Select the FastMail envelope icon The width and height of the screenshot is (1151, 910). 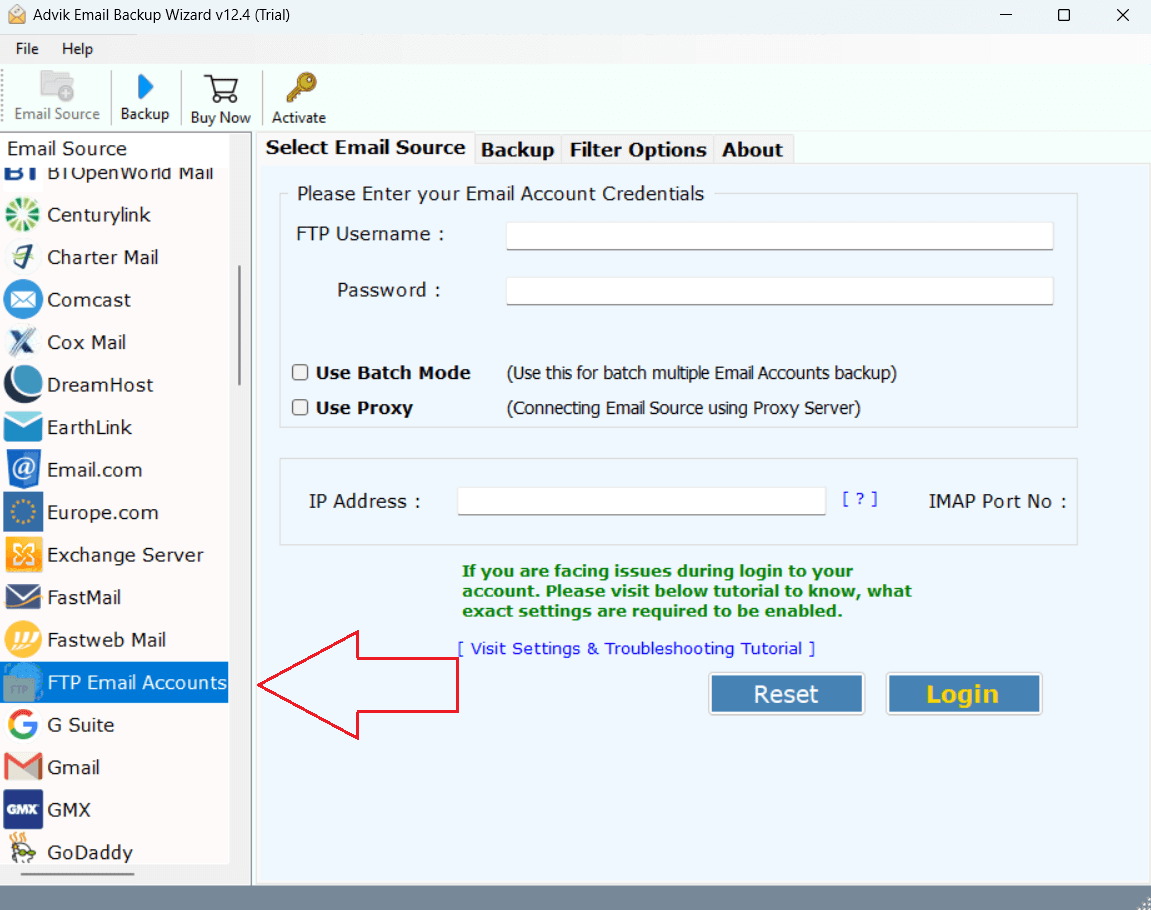pyautogui.click(x=22, y=597)
